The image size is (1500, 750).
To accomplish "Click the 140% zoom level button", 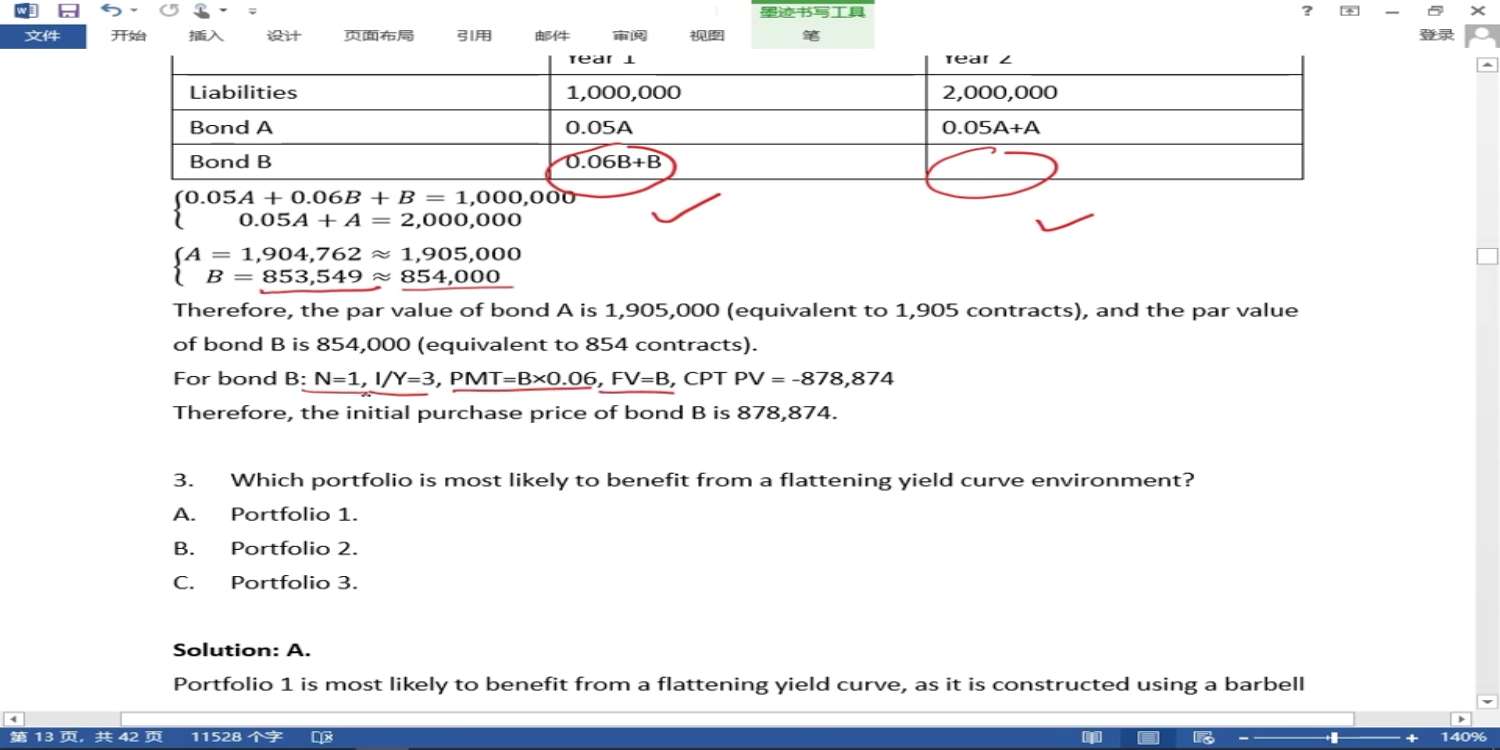I will 1464,737.
